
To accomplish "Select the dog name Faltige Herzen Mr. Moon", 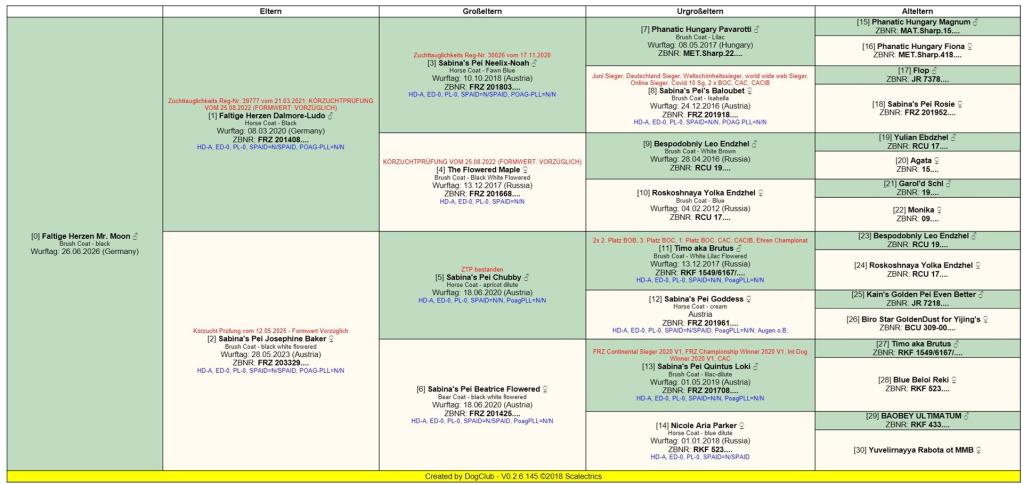I will (x=87, y=235).
